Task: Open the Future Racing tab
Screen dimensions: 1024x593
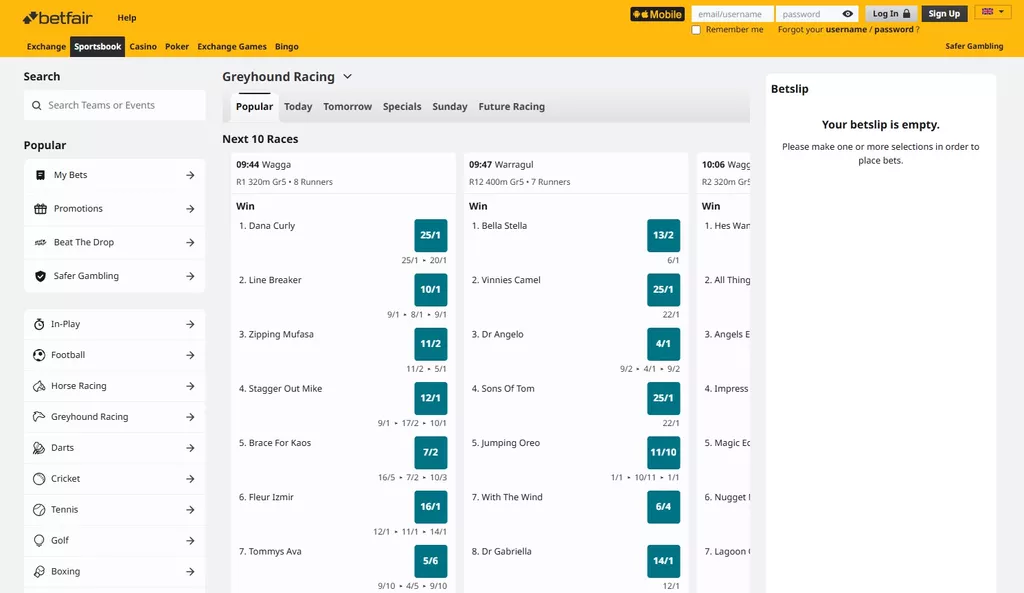Action: (x=511, y=106)
